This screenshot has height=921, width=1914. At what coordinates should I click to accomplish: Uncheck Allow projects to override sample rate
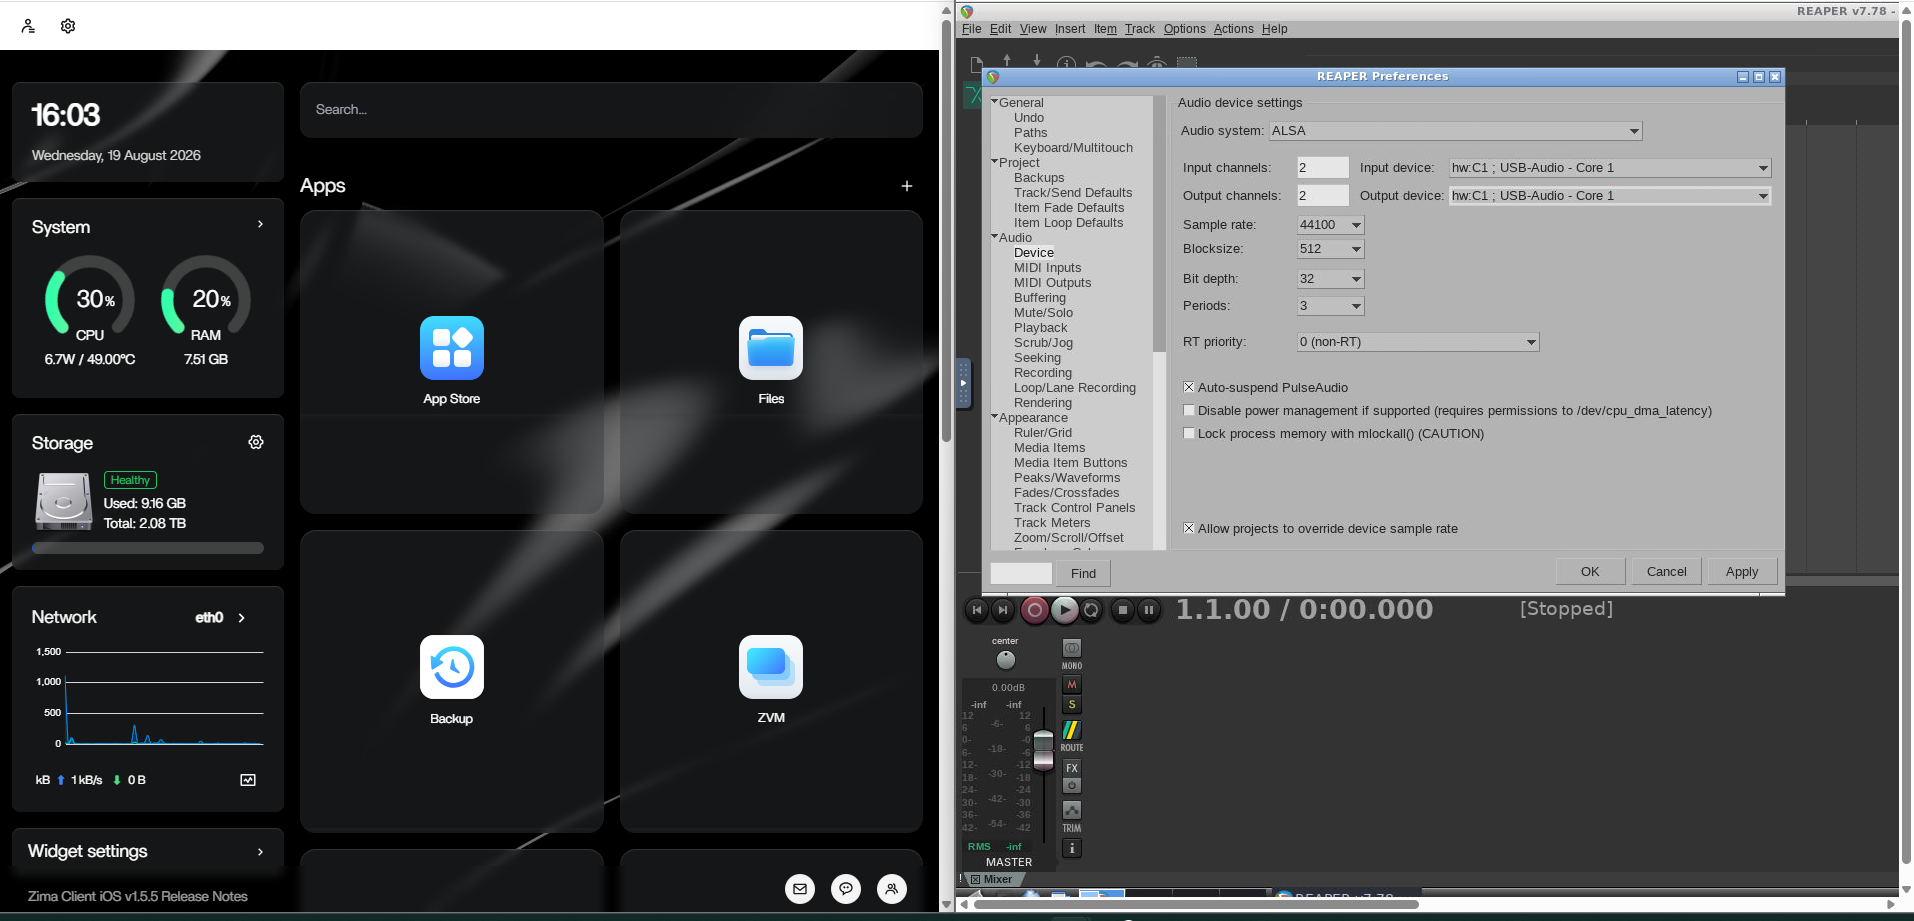(1189, 528)
